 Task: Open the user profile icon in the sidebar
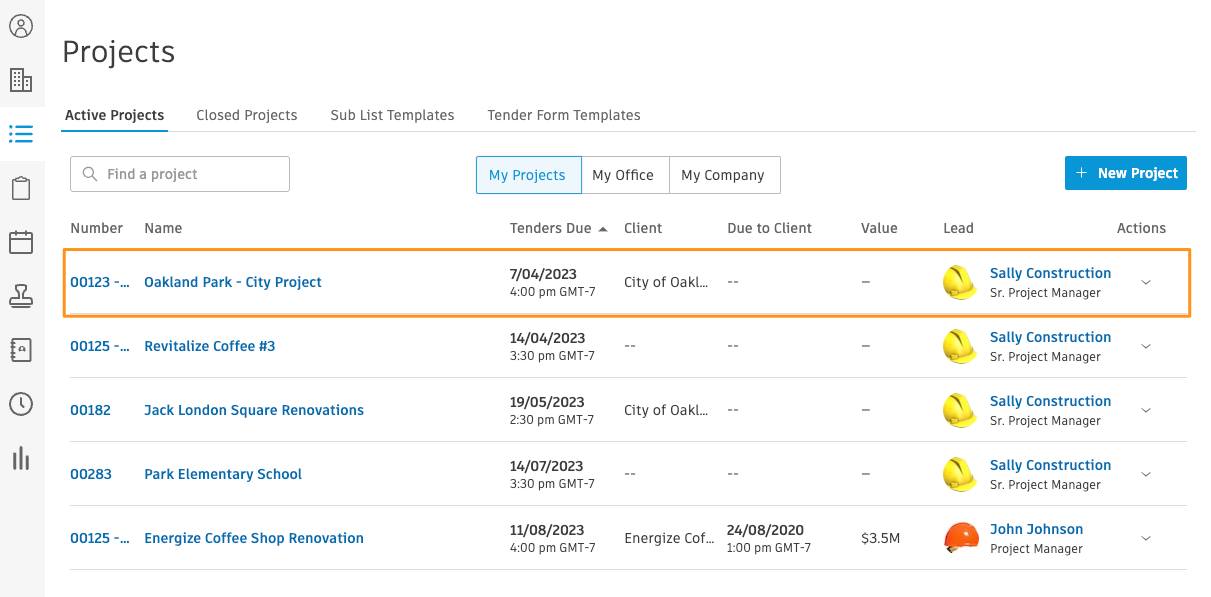pyautogui.click(x=21, y=26)
